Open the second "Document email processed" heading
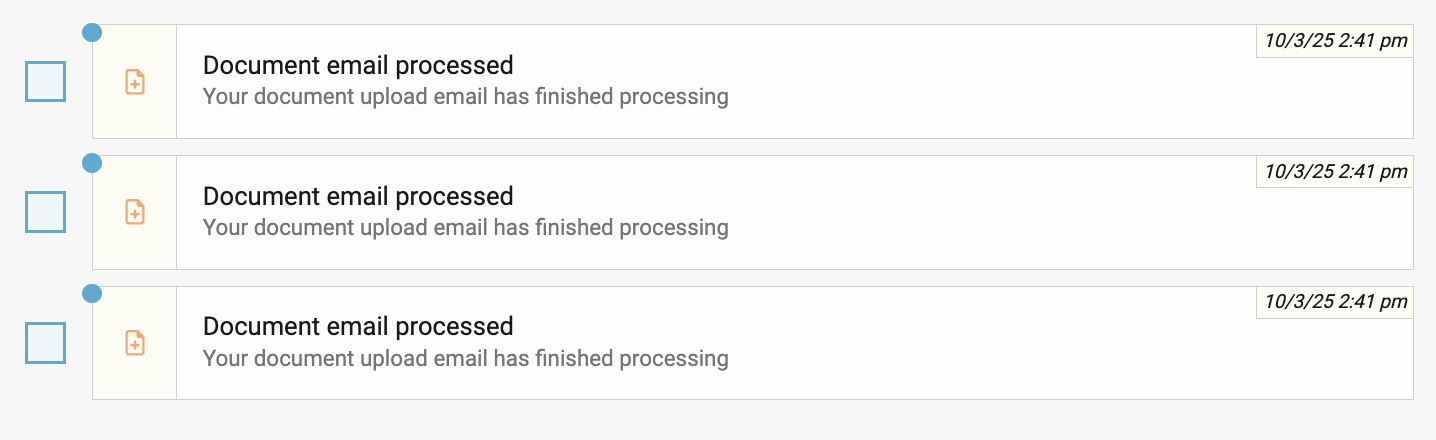The width and height of the screenshot is (1436, 440). pyautogui.click(x=358, y=196)
